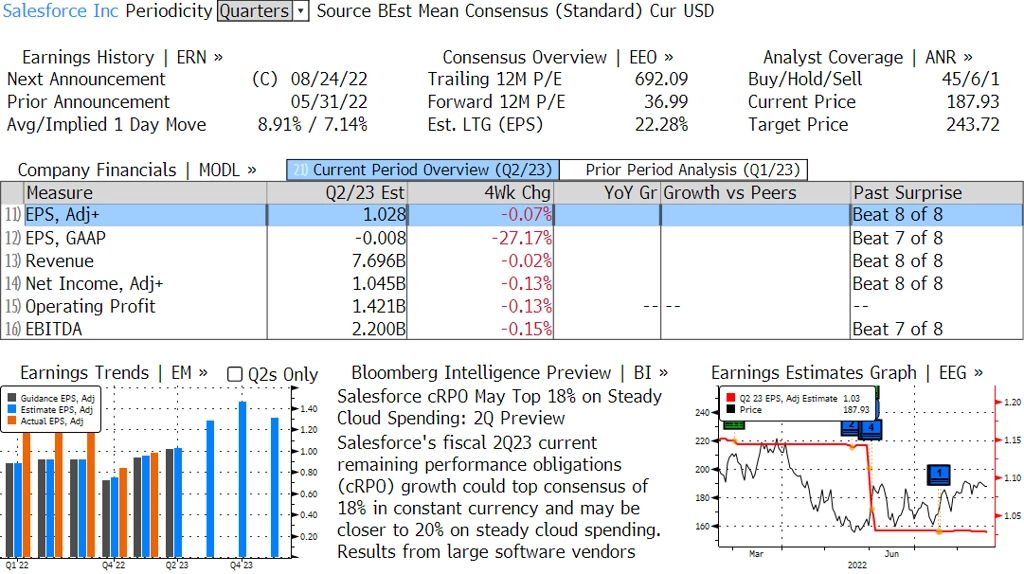This screenshot has height=574, width=1024.
Task: Click Revenue surprise Beat 8 of 8
Action: [x=897, y=261]
